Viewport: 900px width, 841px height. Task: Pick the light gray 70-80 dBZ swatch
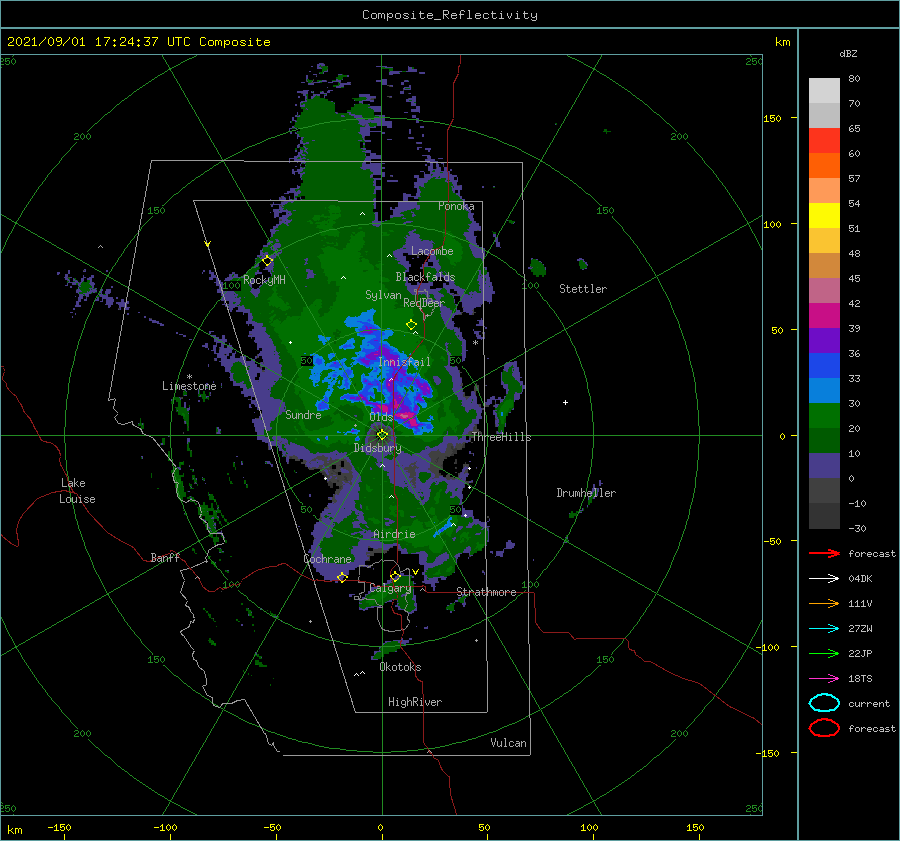pyautogui.click(x=824, y=91)
